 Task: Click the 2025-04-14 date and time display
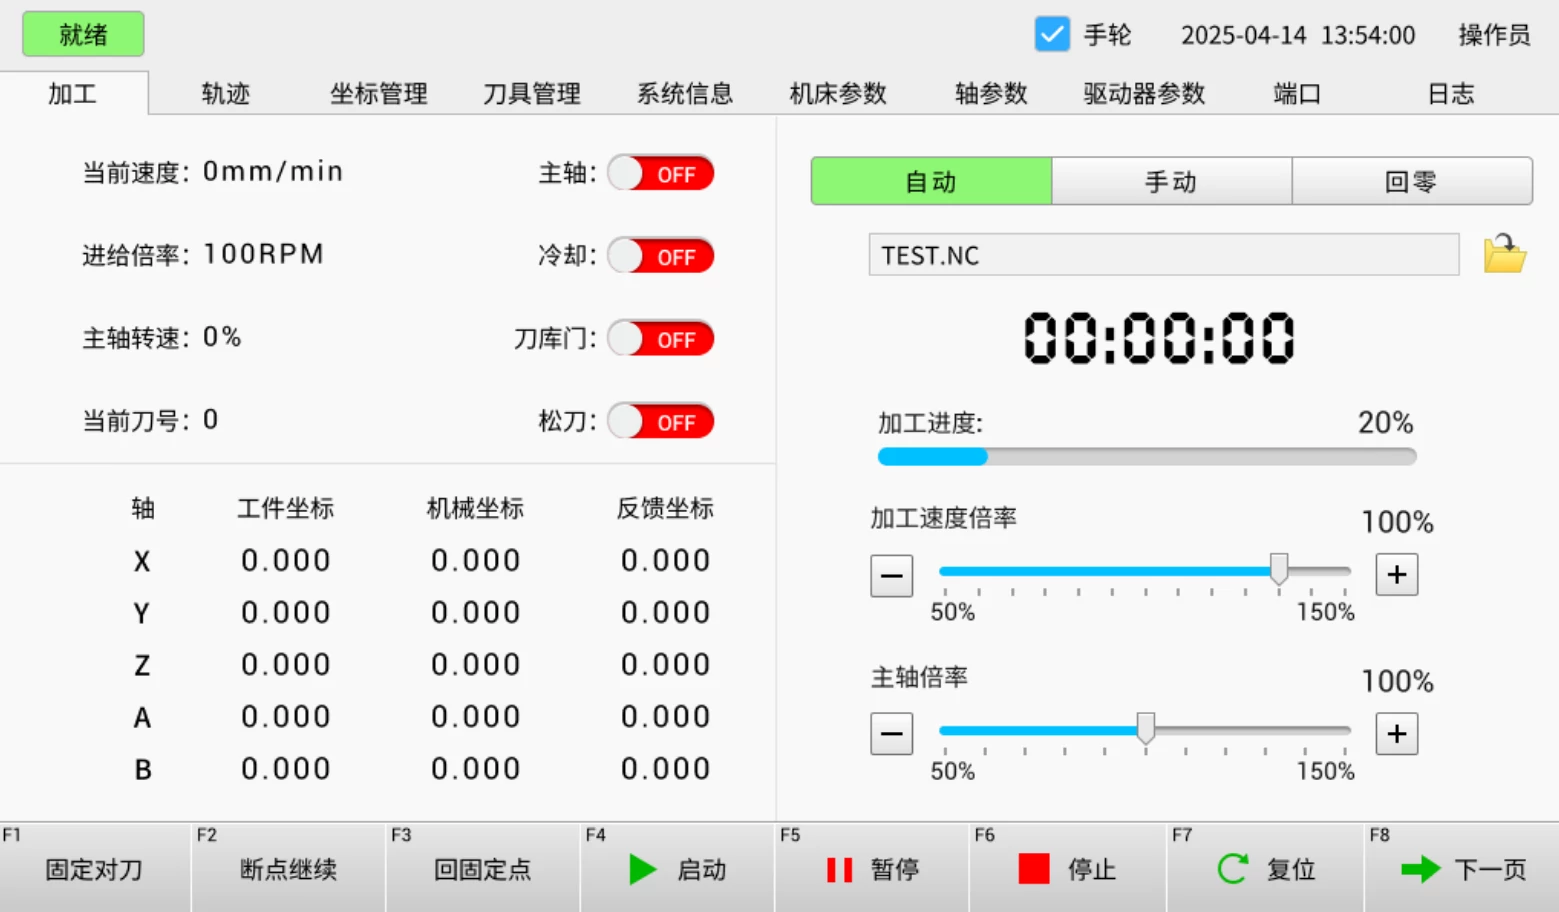point(1298,35)
